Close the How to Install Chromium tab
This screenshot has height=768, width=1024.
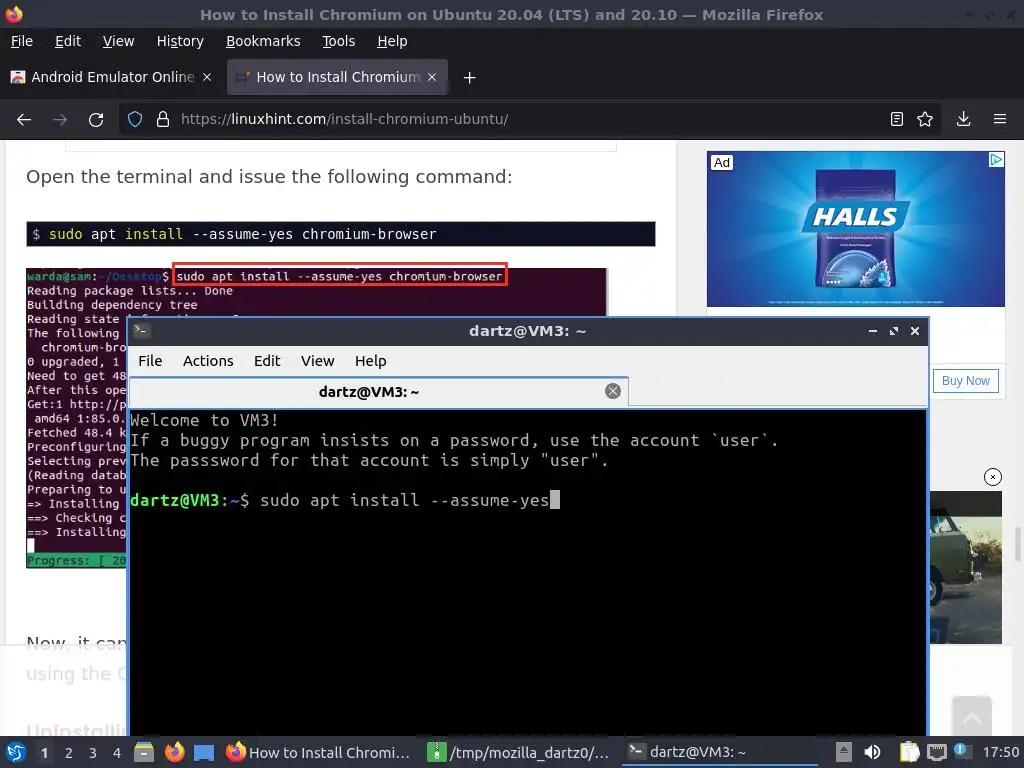pos(432,77)
